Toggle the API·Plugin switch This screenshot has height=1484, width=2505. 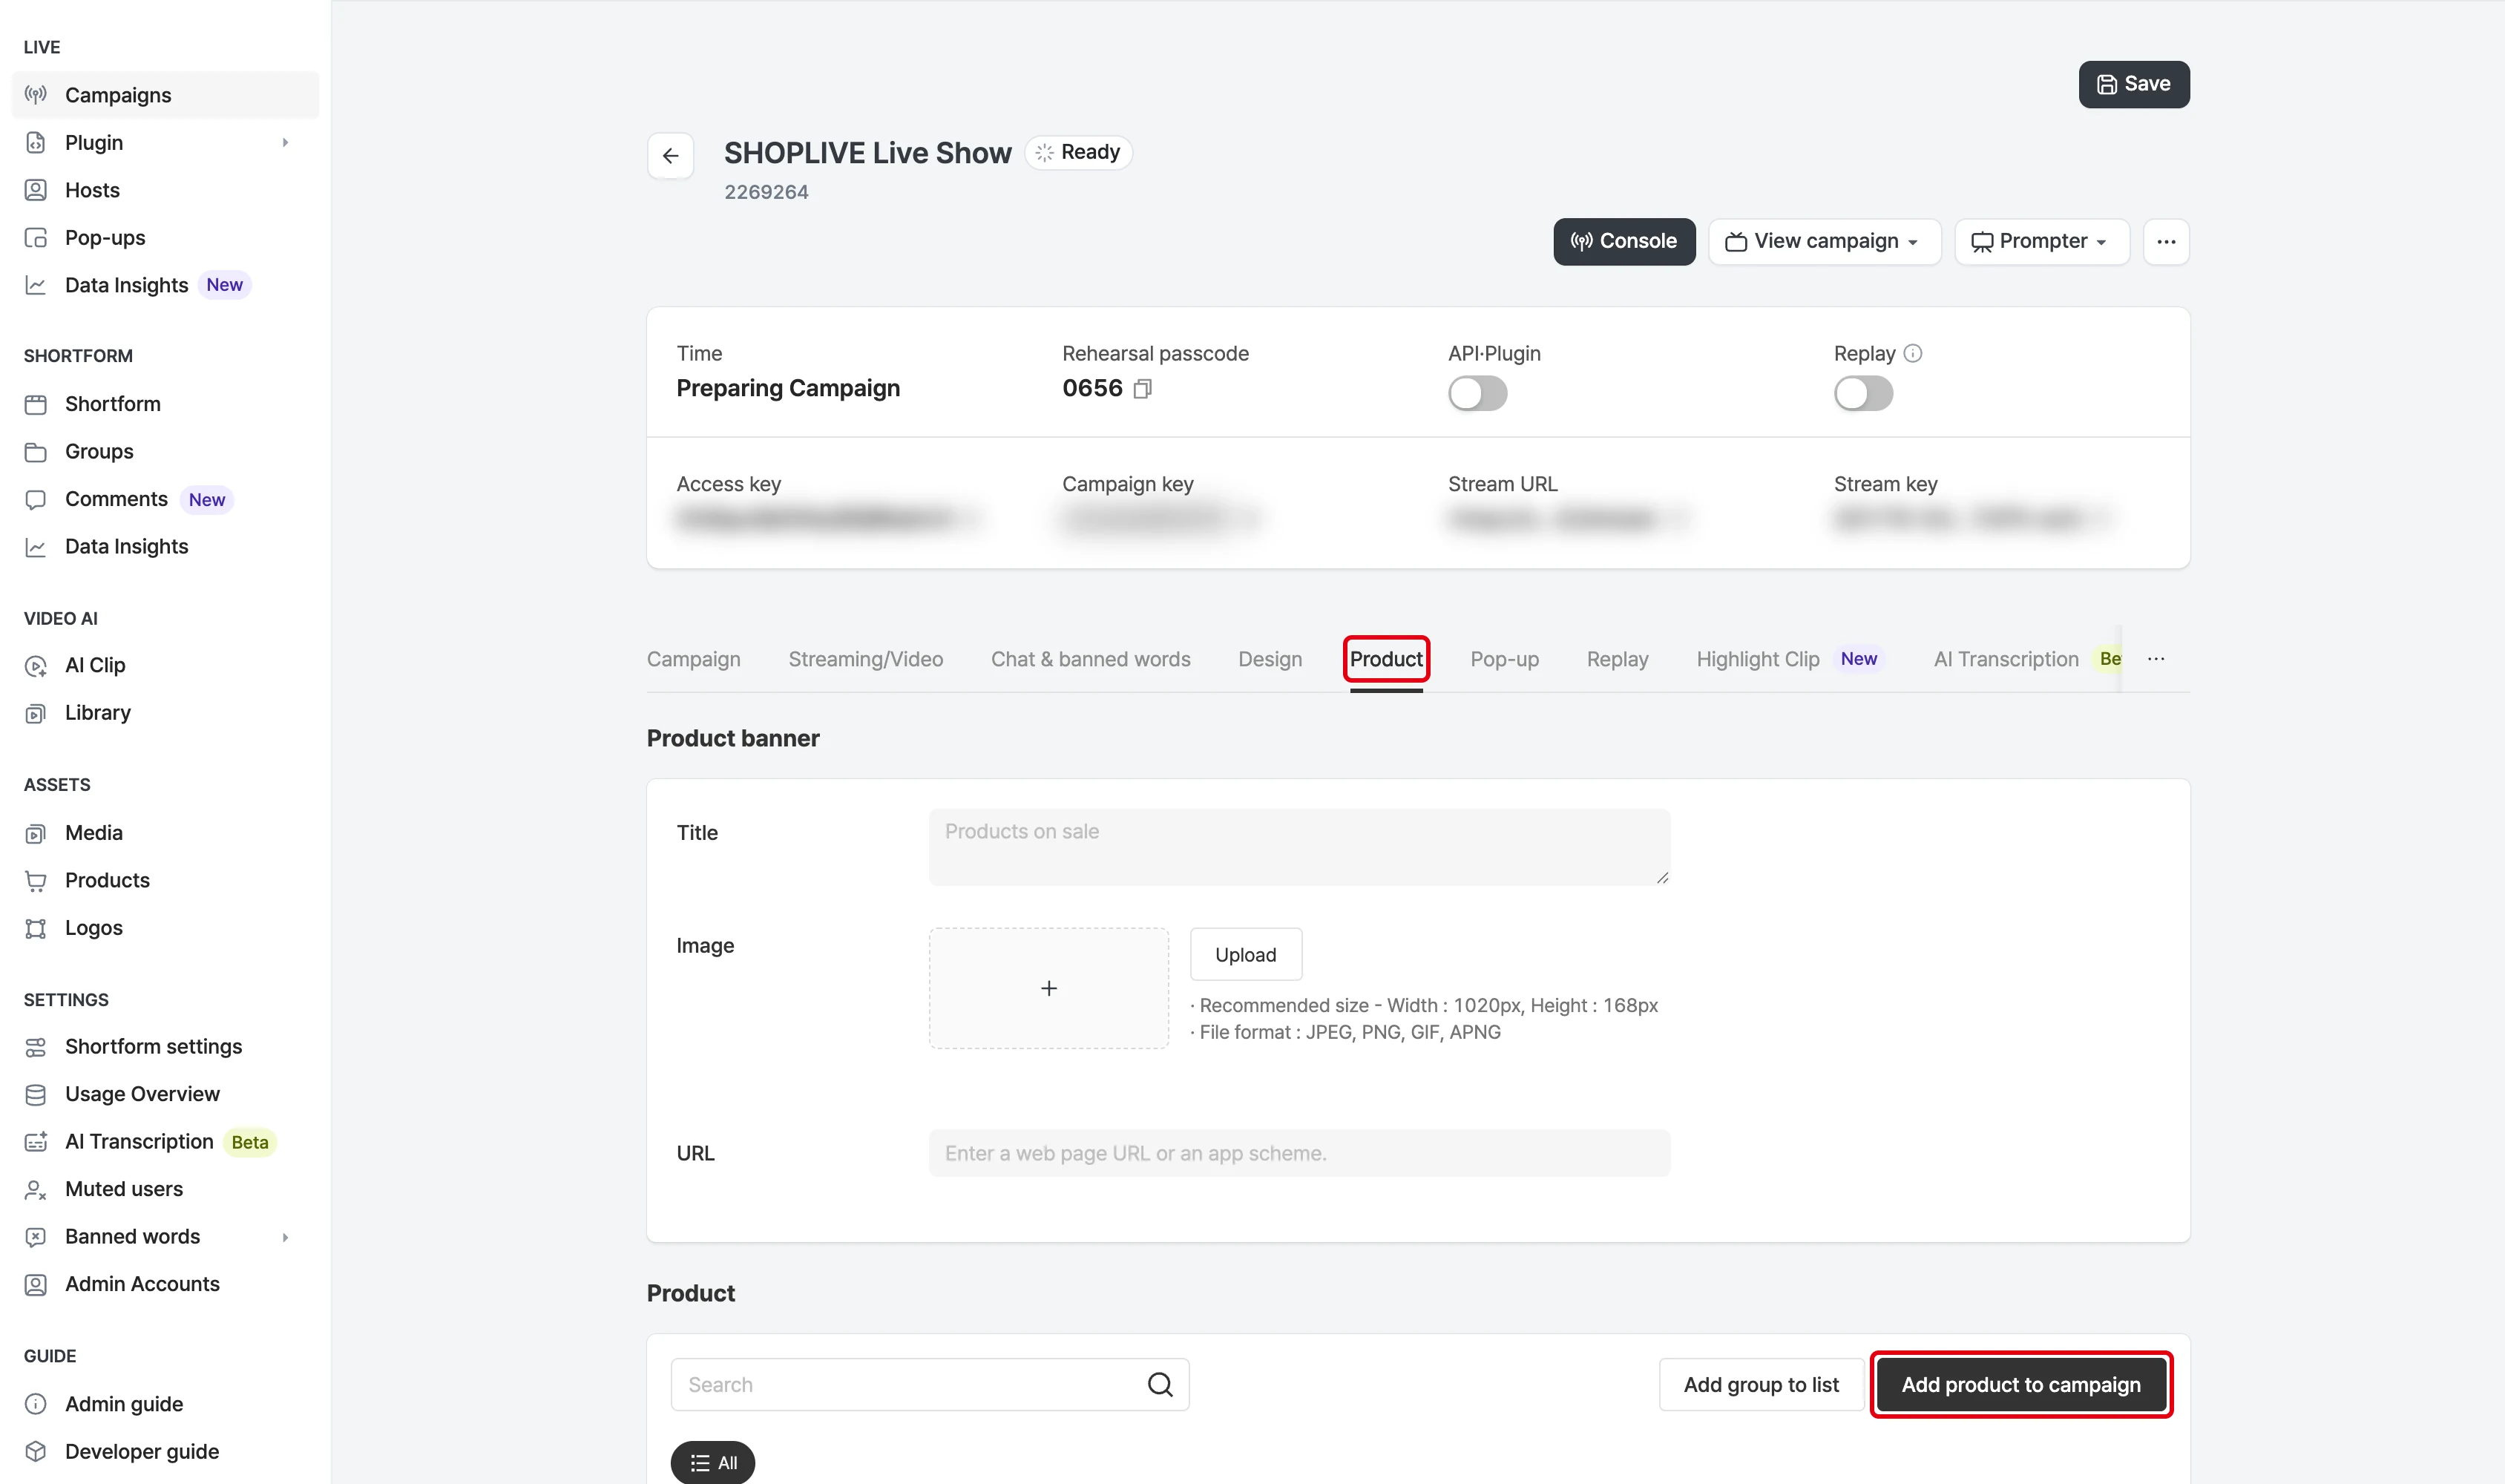coord(1477,393)
